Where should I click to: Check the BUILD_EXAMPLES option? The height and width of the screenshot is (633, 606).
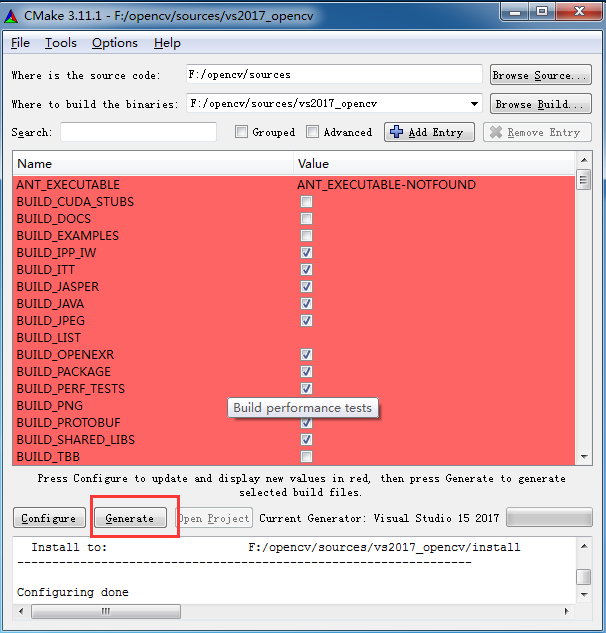pyautogui.click(x=306, y=235)
